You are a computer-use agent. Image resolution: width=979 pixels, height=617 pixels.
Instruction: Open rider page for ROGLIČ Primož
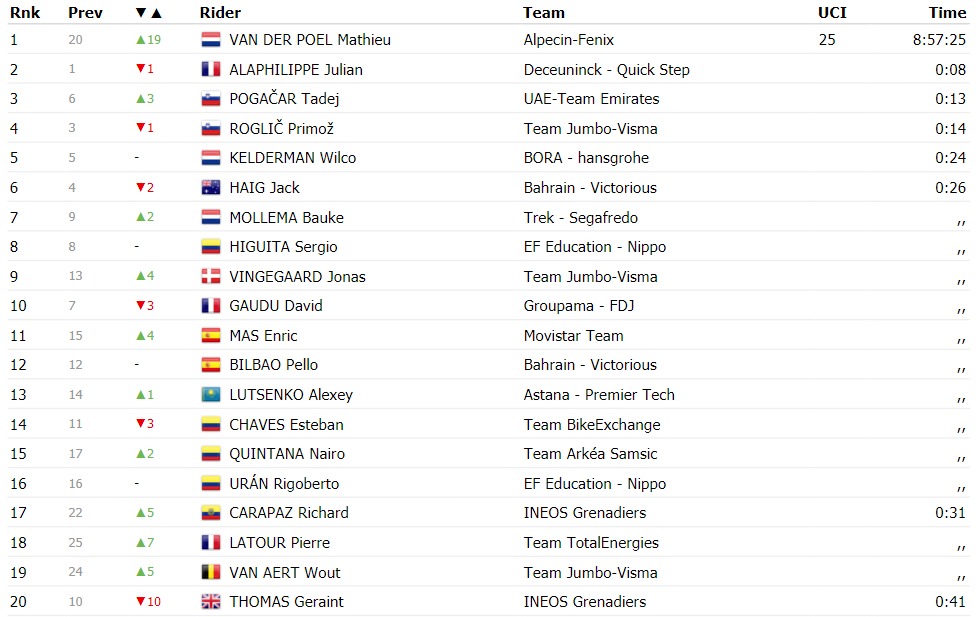pyautogui.click(x=282, y=128)
